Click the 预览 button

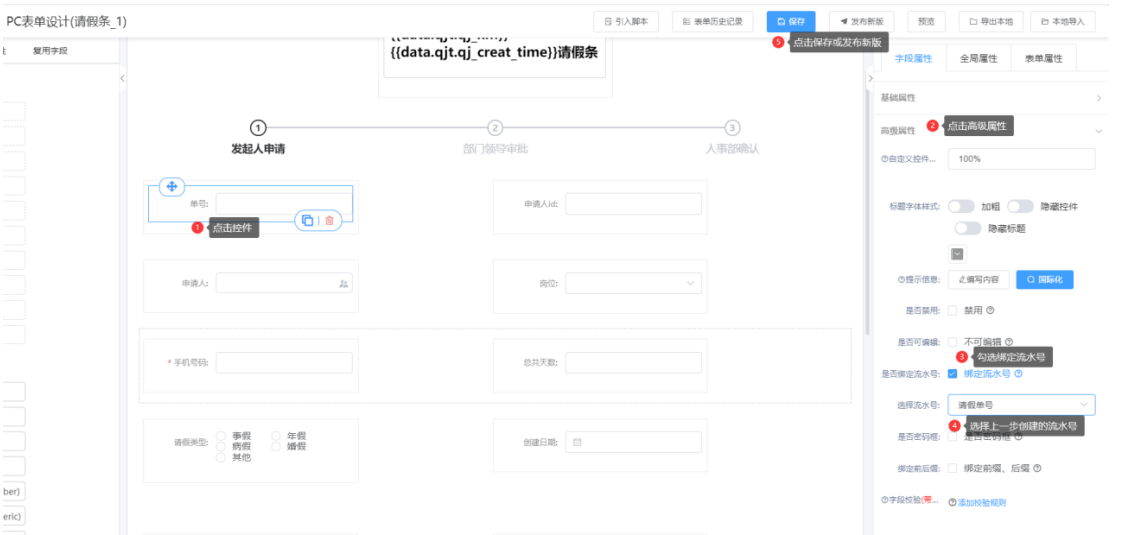pos(926,21)
